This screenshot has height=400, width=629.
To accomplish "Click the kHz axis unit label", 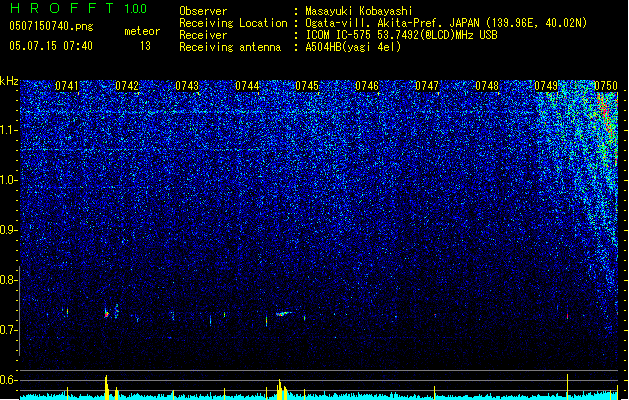I will [9, 81].
